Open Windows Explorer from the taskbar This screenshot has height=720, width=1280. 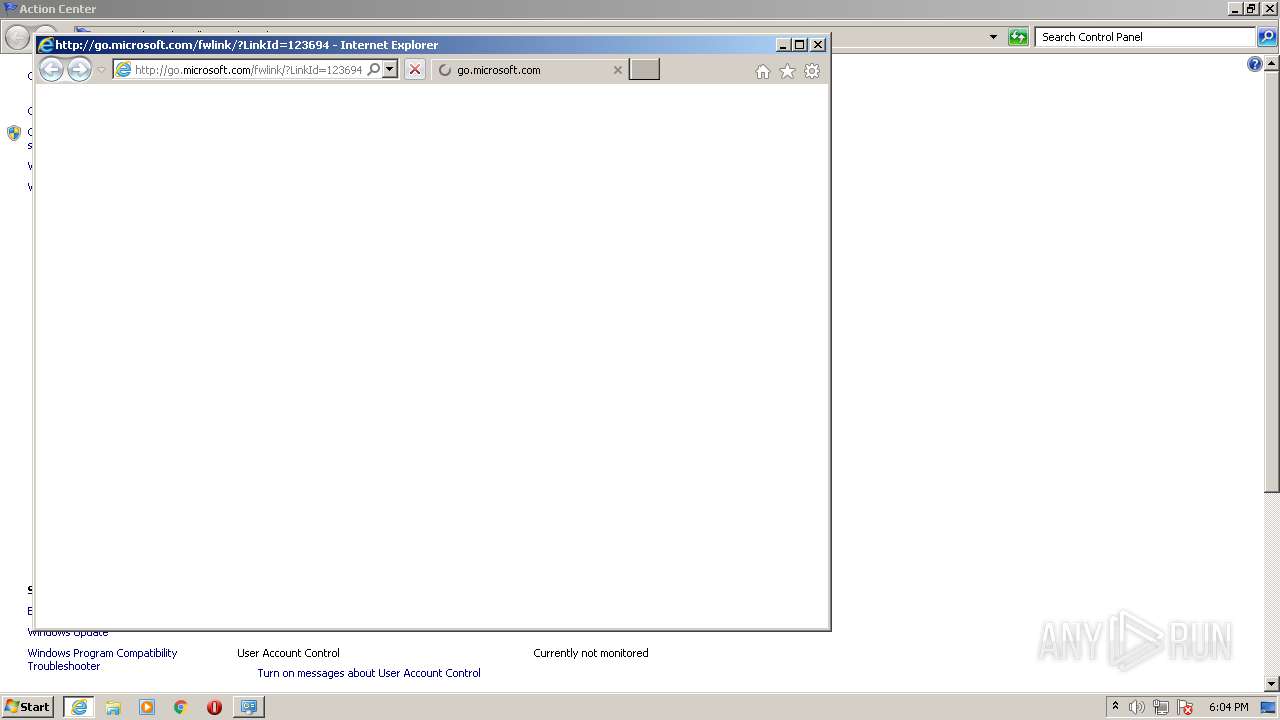113,707
